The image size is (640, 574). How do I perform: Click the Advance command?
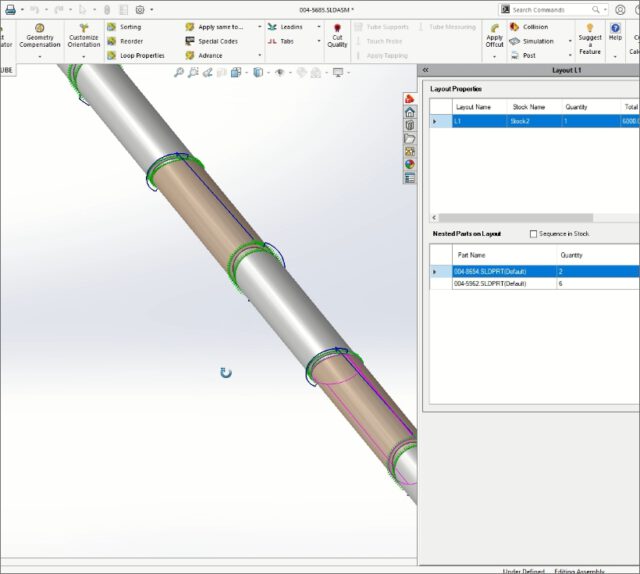204,56
